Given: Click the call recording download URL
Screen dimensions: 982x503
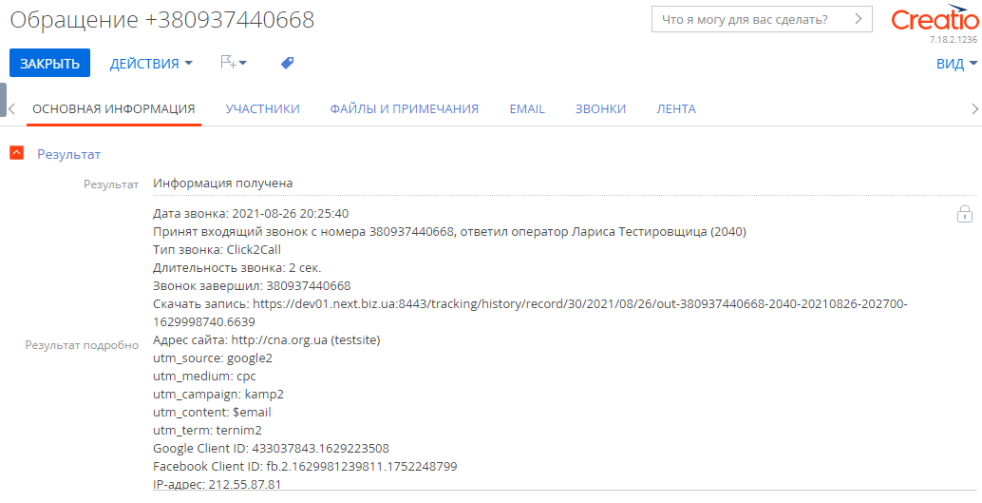Looking at the screenshot, I should coord(580,304).
